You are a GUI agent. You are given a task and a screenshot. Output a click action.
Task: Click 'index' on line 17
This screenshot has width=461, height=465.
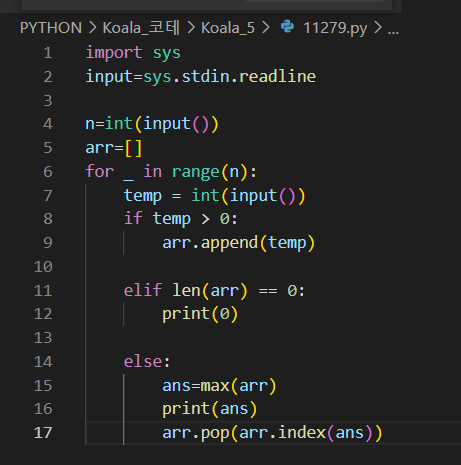pyautogui.click(x=302, y=432)
